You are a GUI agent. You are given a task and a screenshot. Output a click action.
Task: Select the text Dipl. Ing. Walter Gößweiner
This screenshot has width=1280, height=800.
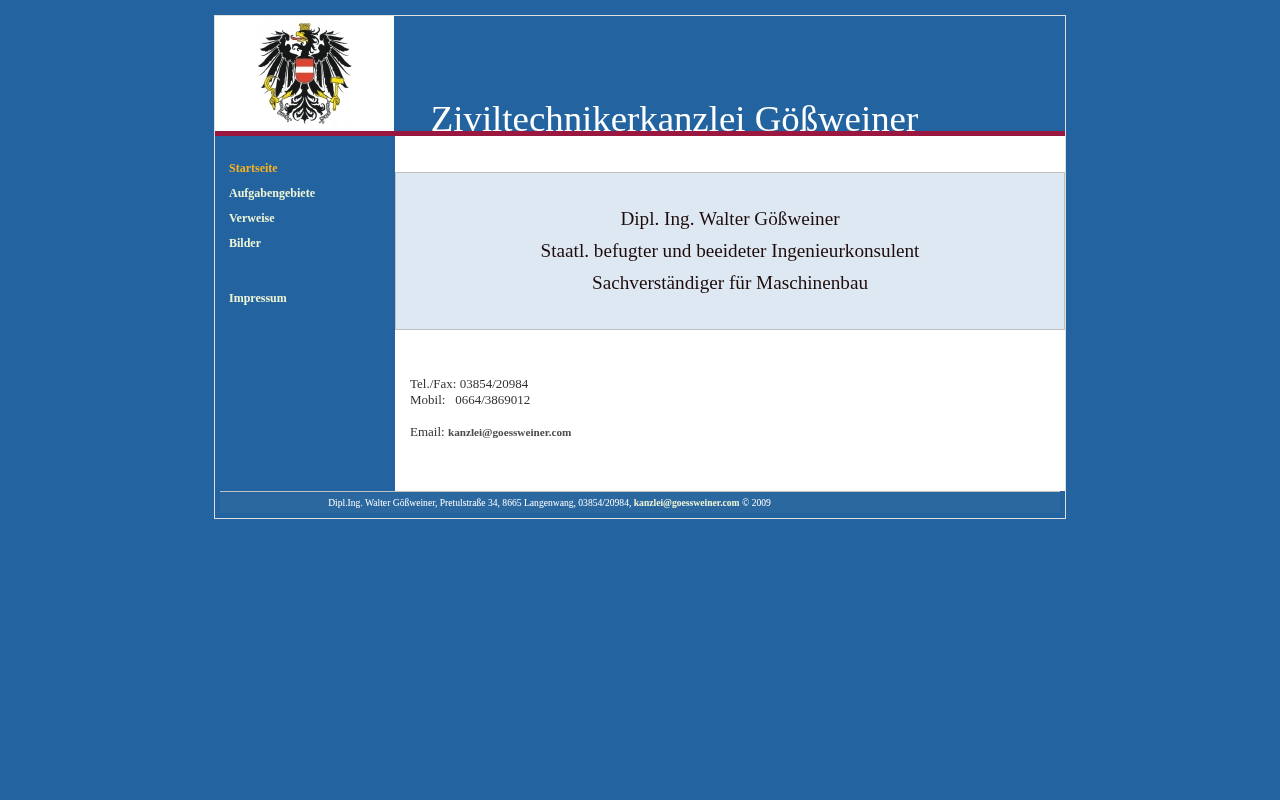(730, 219)
